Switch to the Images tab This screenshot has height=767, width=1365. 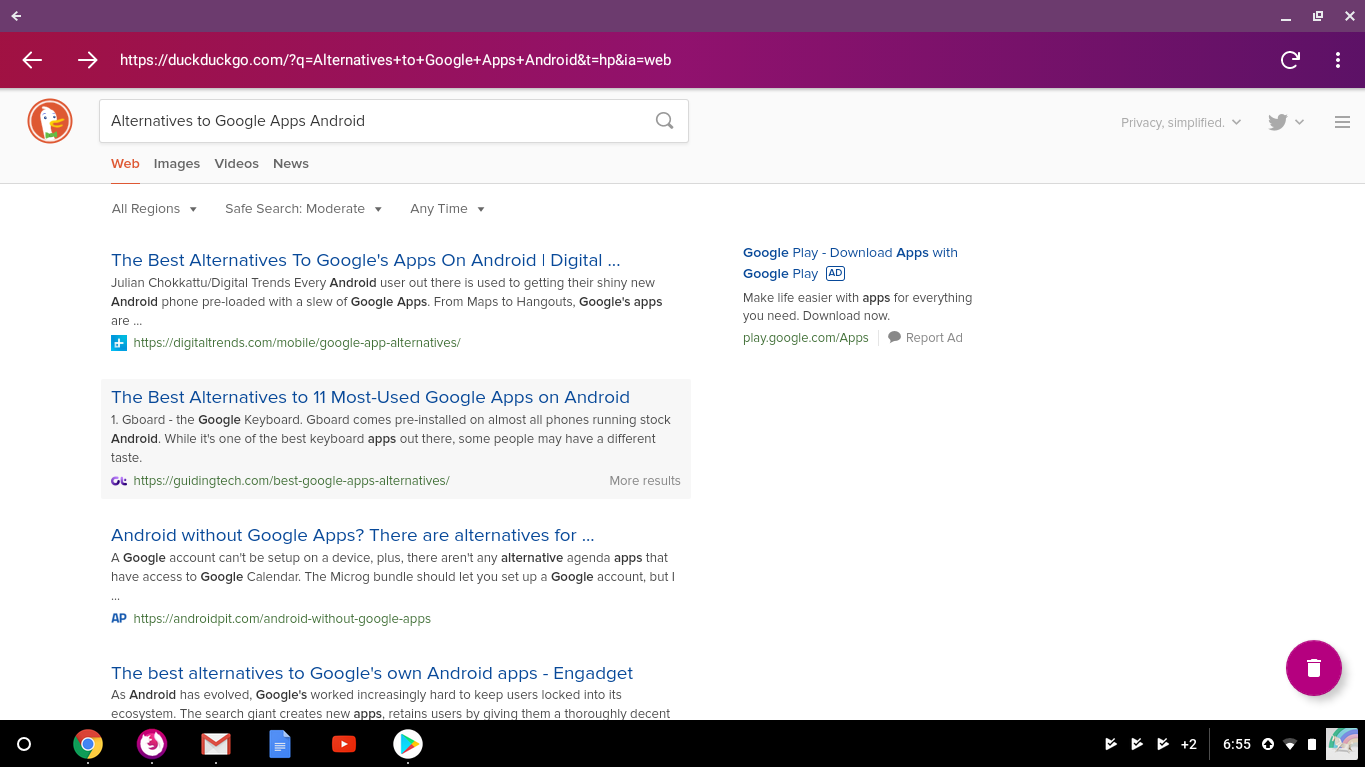point(177,164)
